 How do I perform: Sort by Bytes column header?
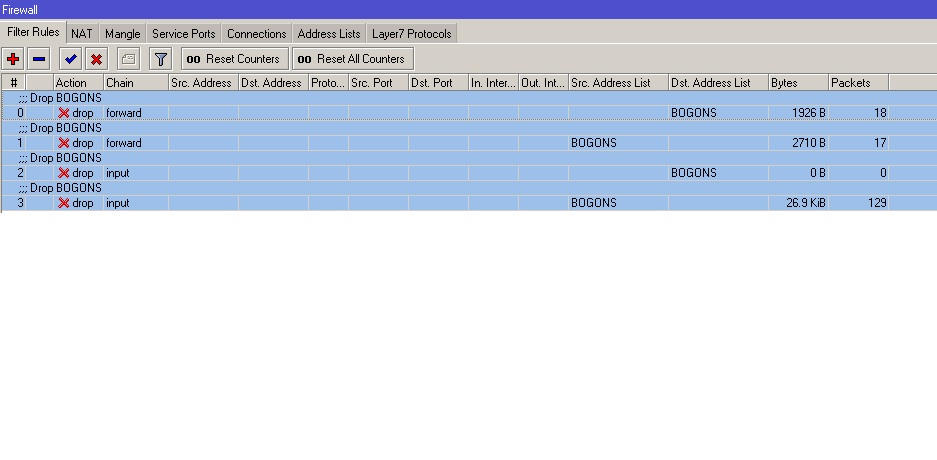click(798, 82)
